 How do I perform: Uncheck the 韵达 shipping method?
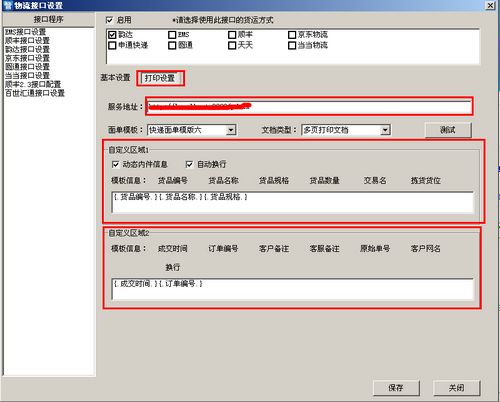112,35
